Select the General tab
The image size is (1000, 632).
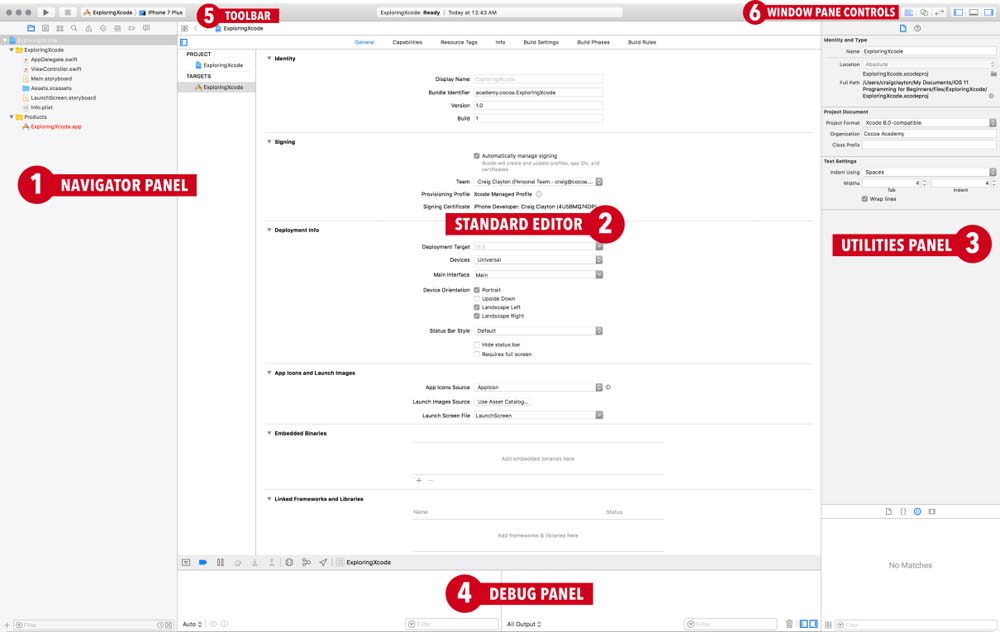coord(364,42)
